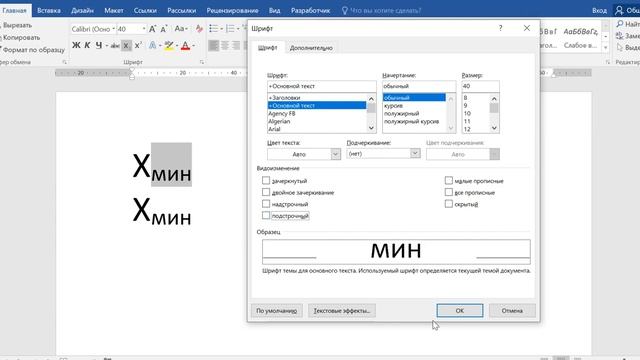Viewport: 640px width, 360px height.
Task: Open font color dropdown arrow
Action: pyautogui.click(x=193, y=45)
